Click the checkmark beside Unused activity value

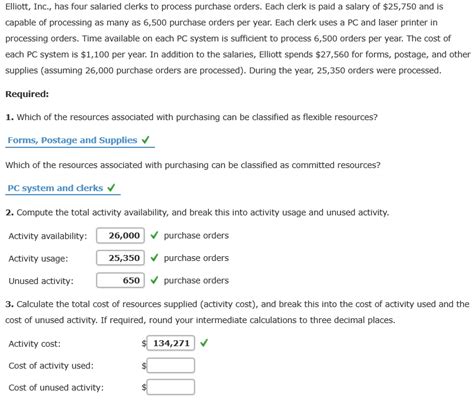click(x=154, y=280)
